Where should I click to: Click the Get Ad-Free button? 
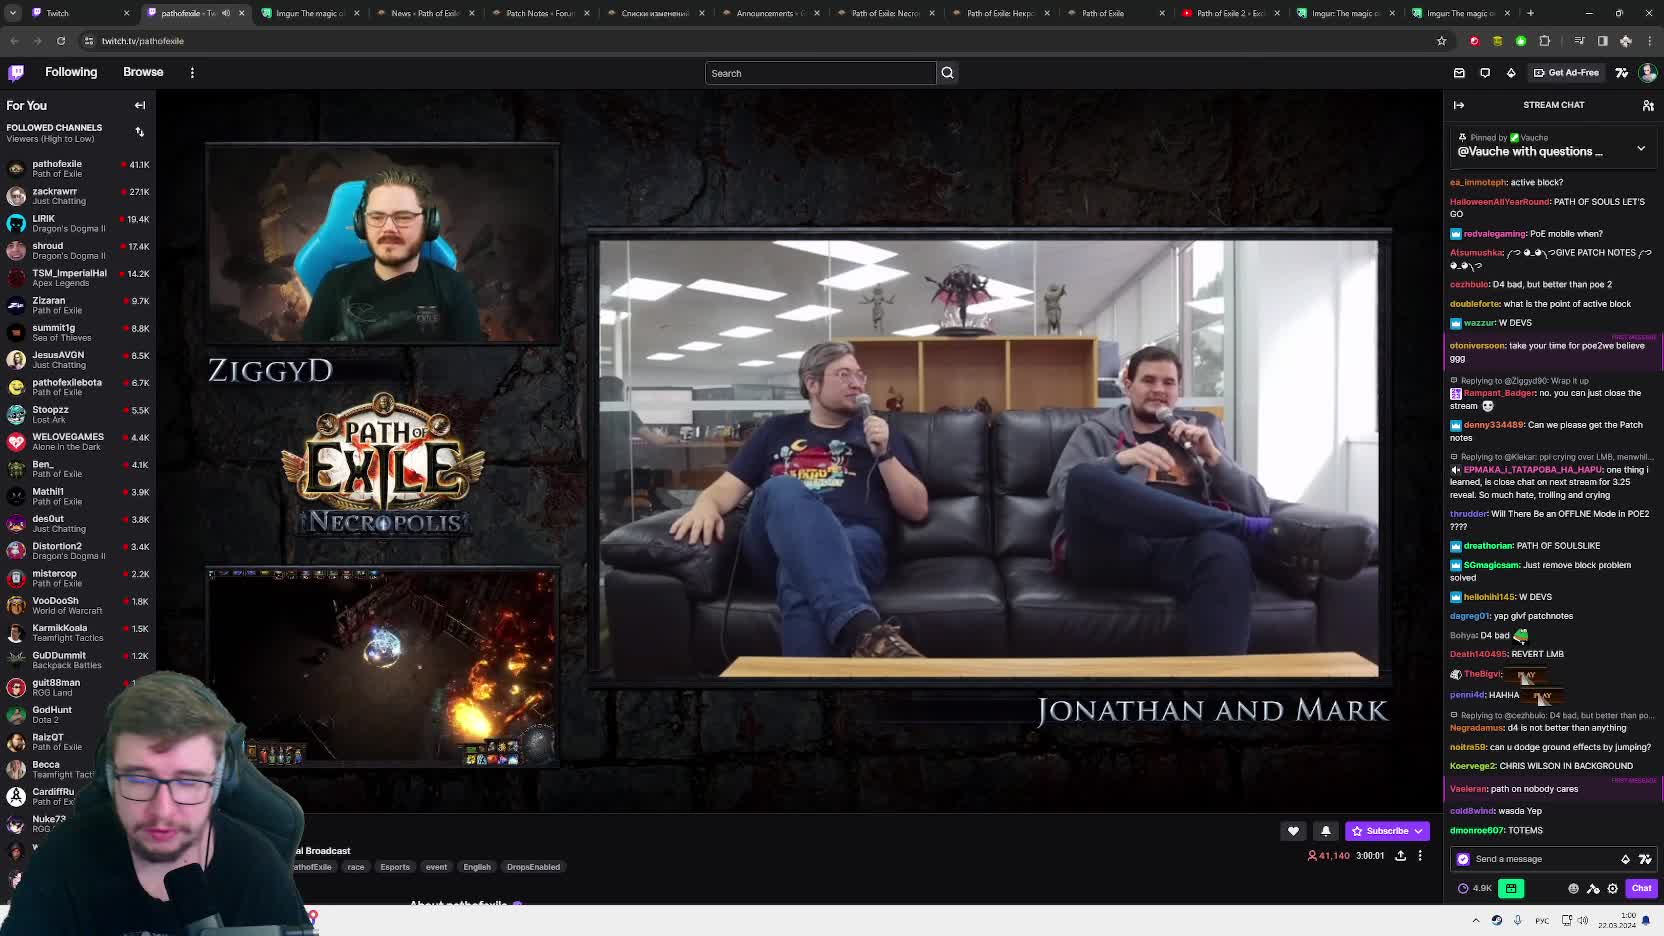(1566, 73)
